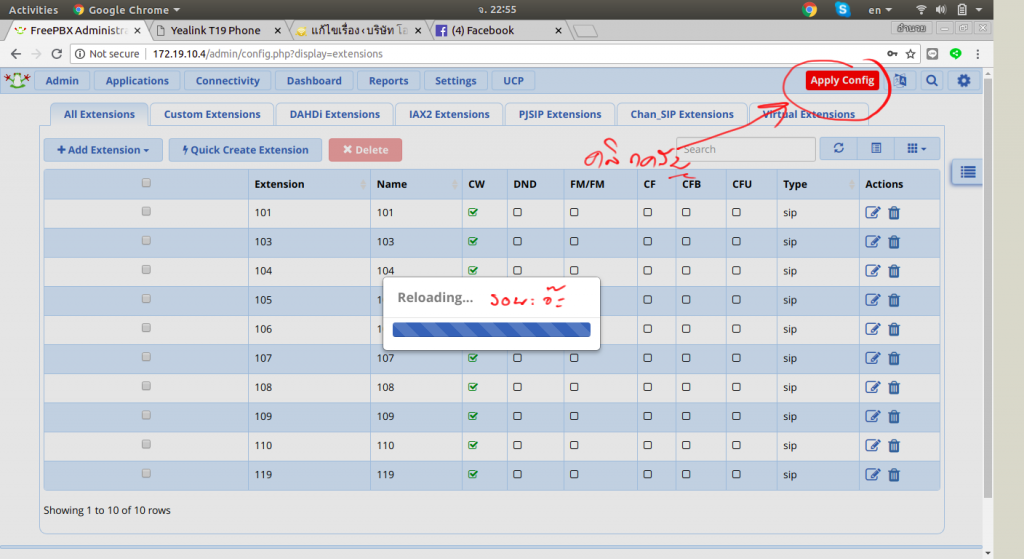The height and width of the screenshot is (559, 1024).
Task: Open the Admin menu
Action: coord(62,80)
